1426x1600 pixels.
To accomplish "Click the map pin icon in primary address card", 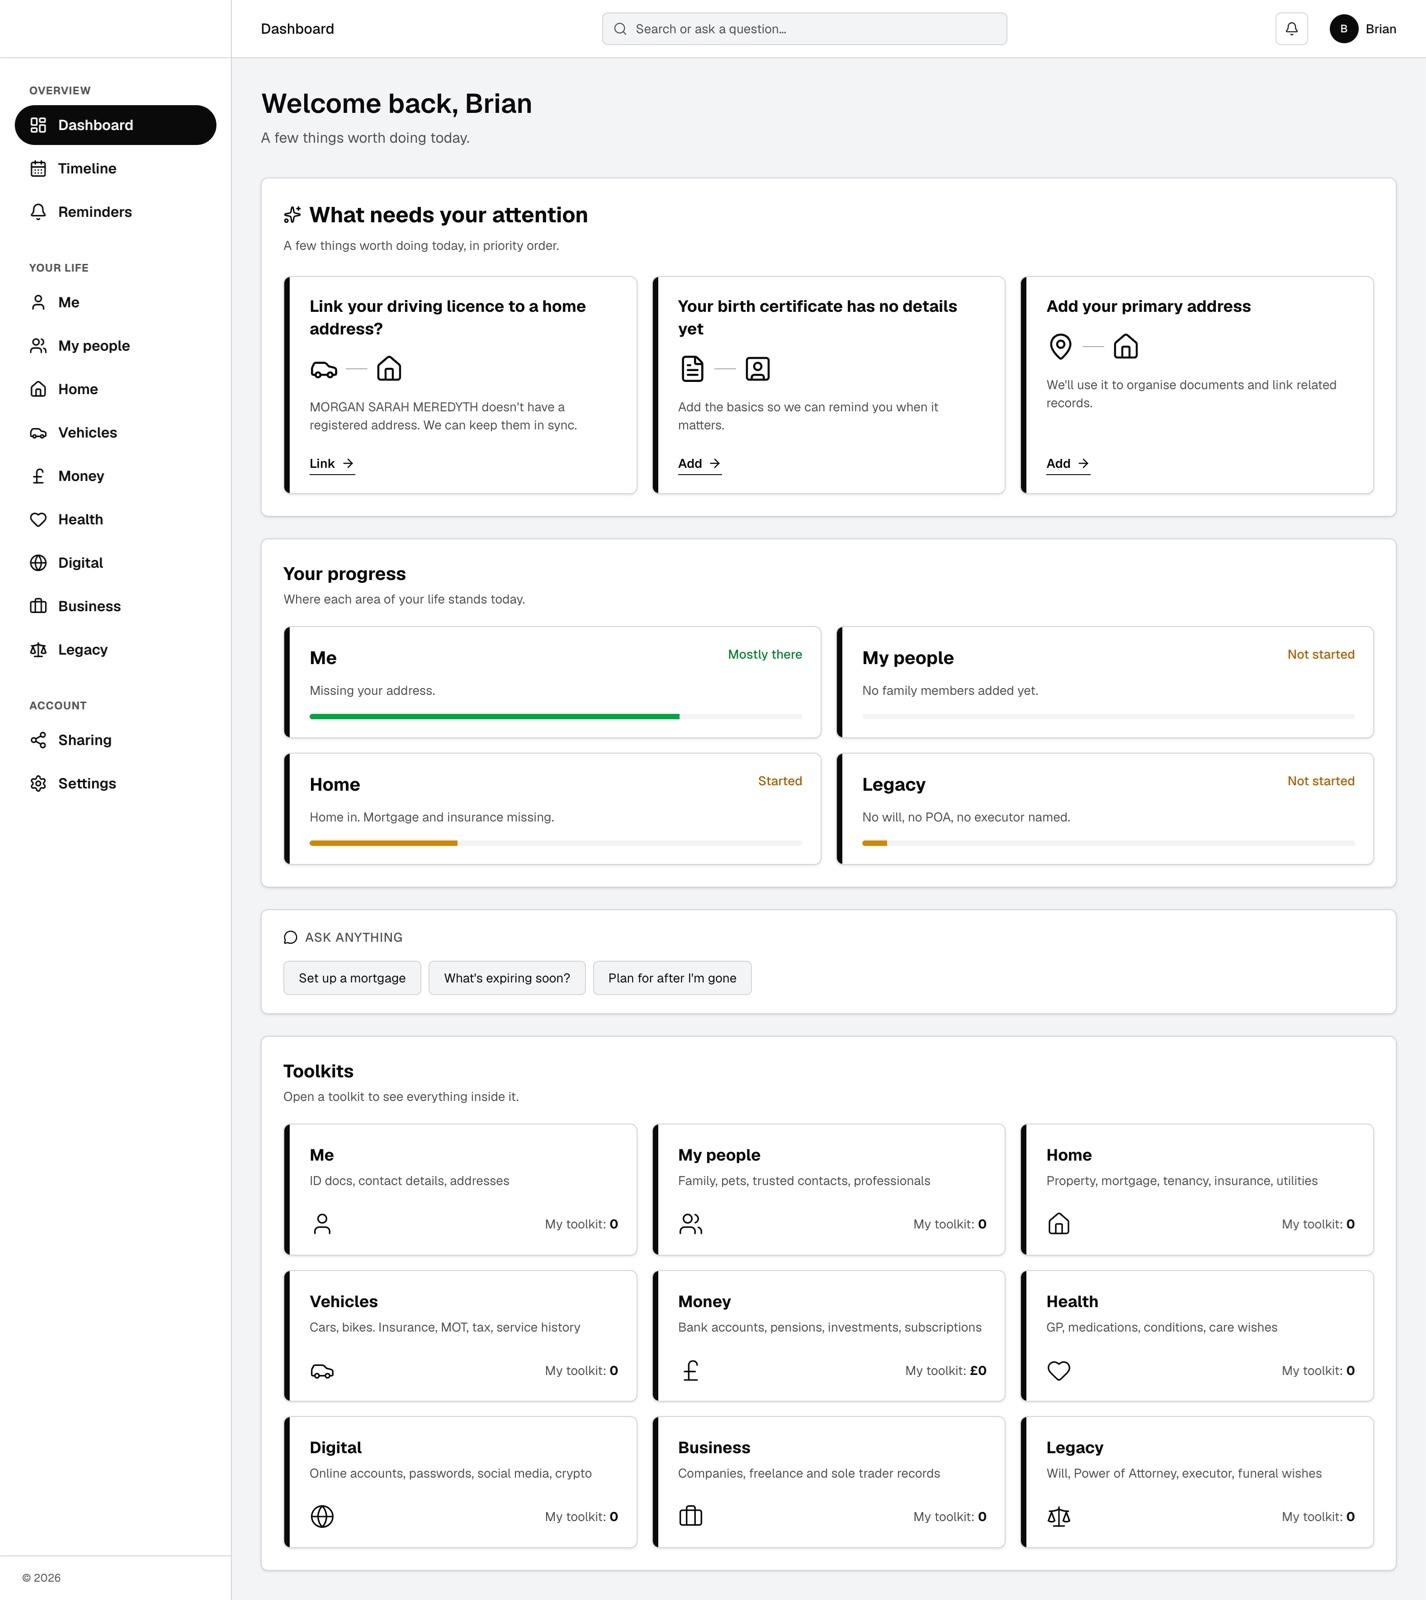I will pyautogui.click(x=1060, y=347).
